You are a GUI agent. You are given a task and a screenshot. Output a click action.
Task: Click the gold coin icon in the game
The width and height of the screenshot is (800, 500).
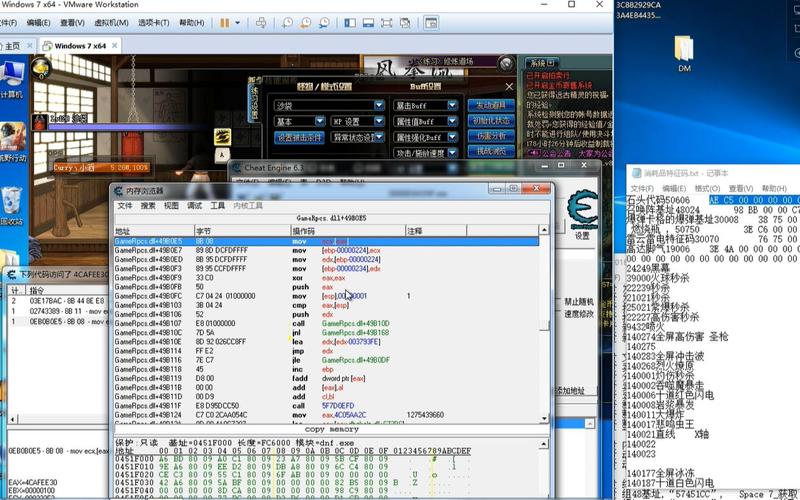pyautogui.click(x=41, y=69)
